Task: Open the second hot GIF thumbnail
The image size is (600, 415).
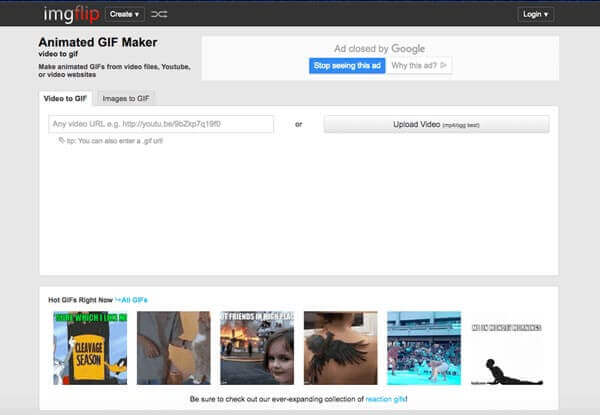Action: coord(173,347)
